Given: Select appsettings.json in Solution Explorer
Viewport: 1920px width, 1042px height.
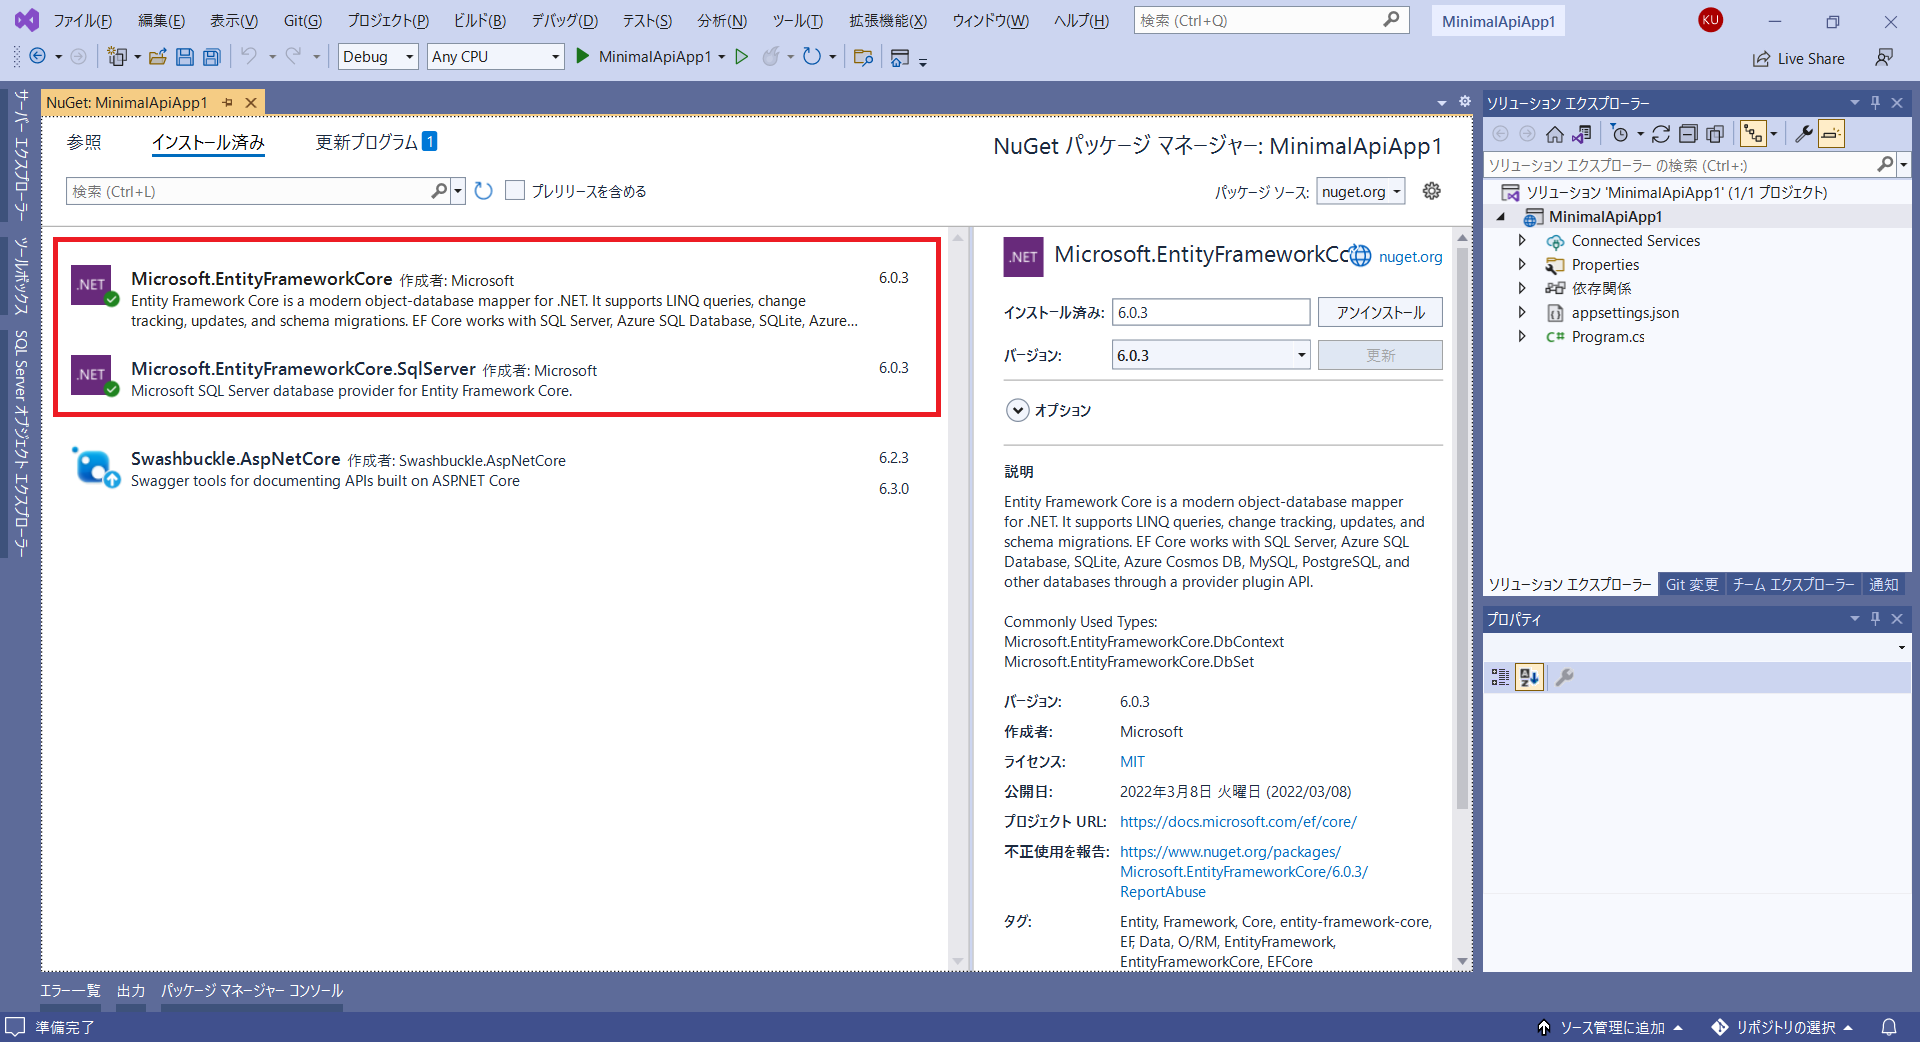Looking at the screenshot, I should pos(1625,313).
